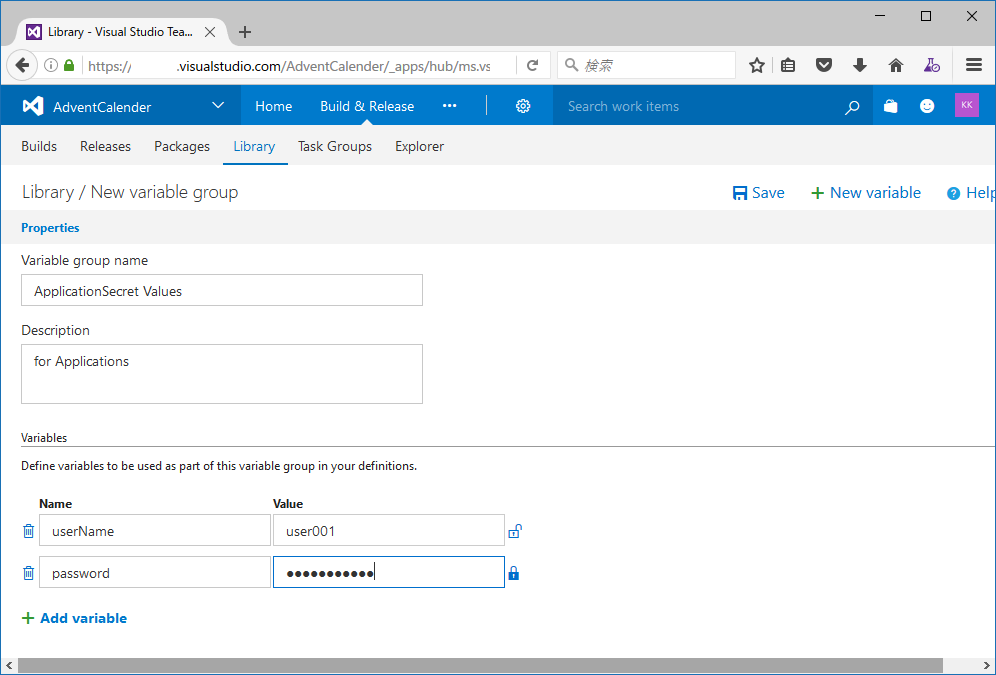Switch to the Builds tab
This screenshot has height=675, width=996.
tap(39, 146)
